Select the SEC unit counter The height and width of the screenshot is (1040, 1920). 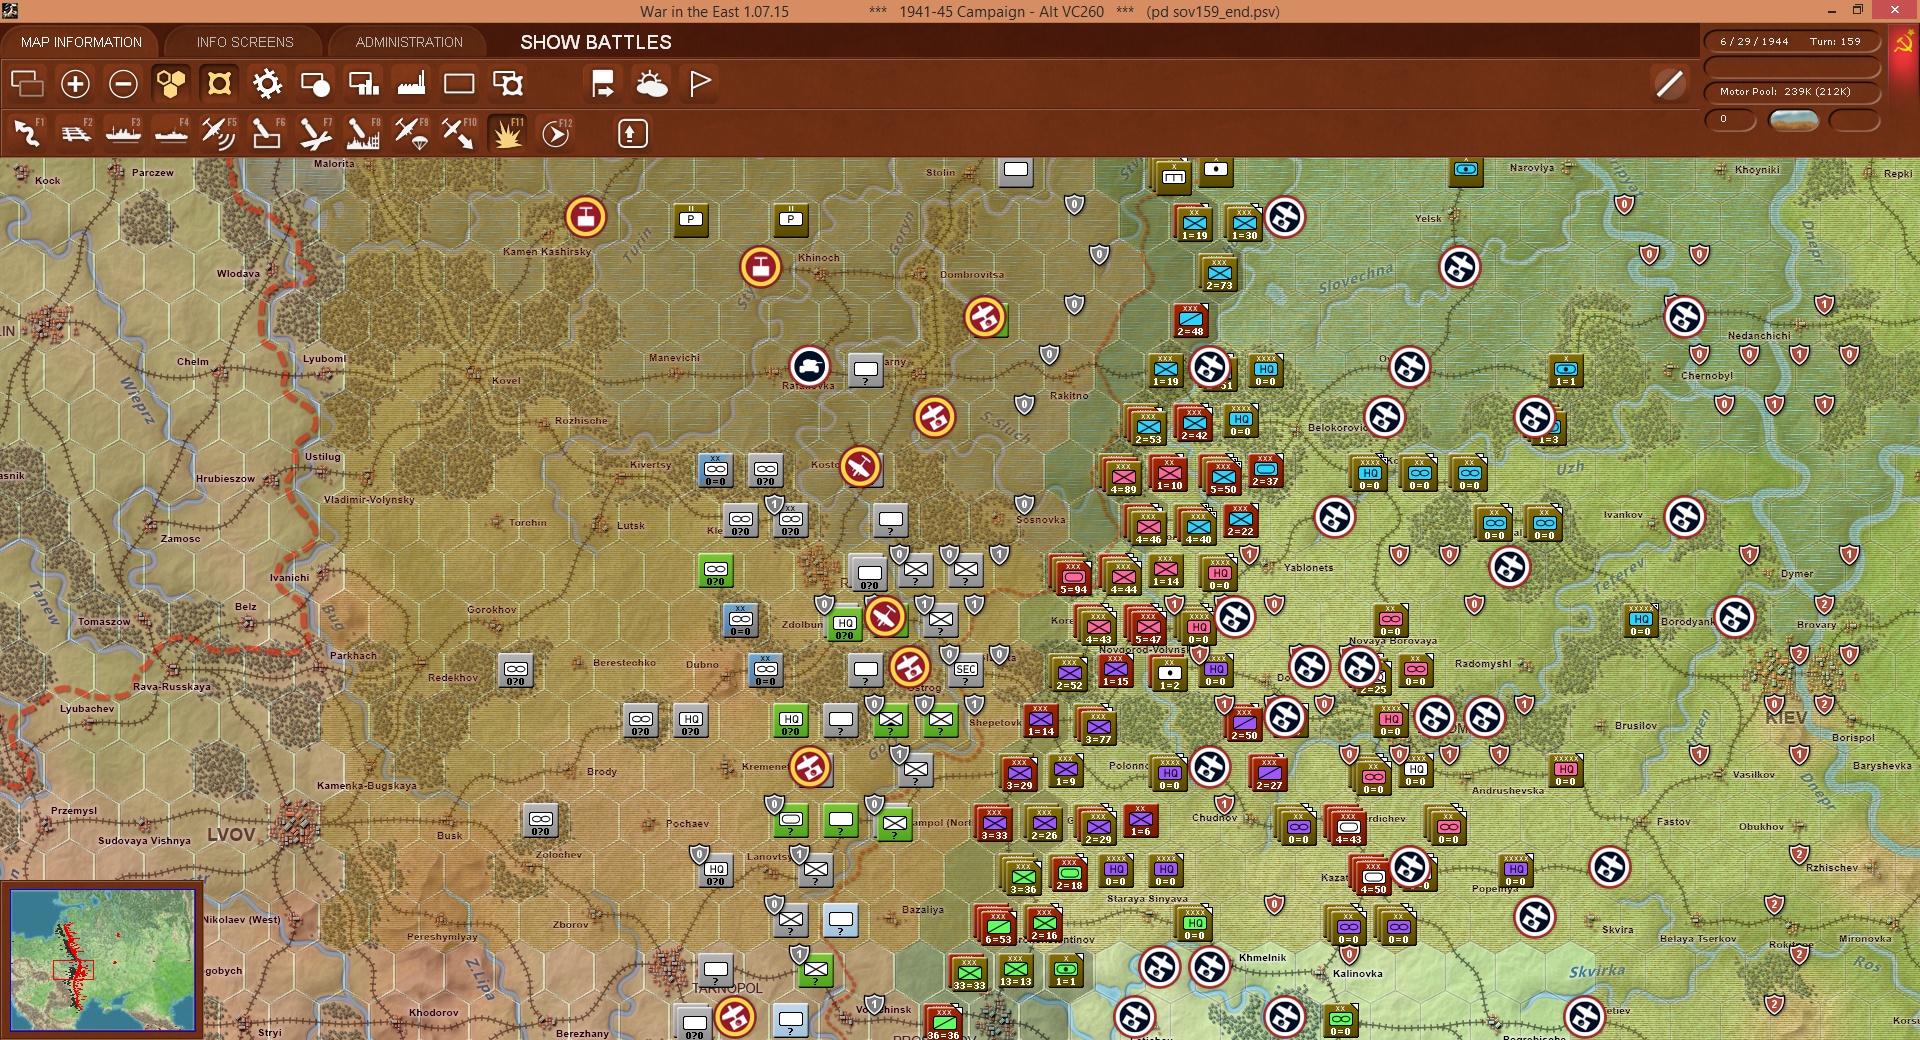click(x=966, y=671)
